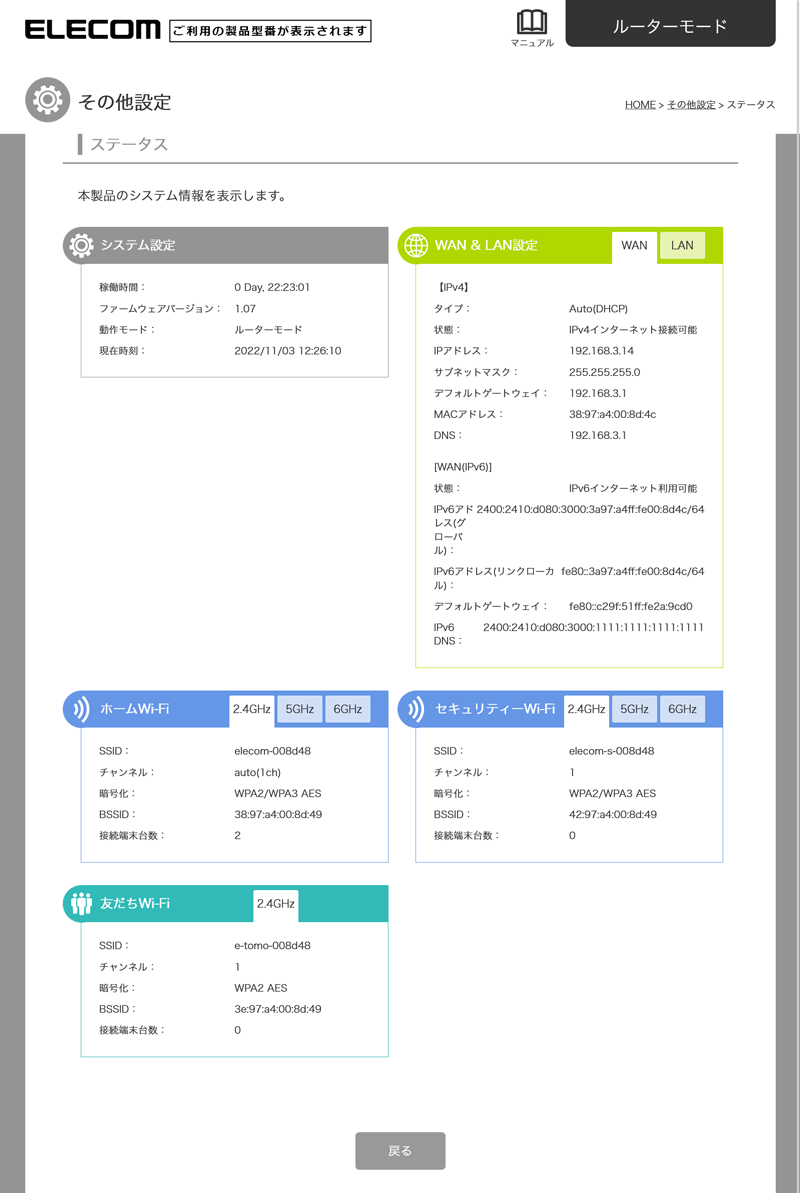Click subnet mask 255.255.255.0
The image size is (800, 1193).
604,373
